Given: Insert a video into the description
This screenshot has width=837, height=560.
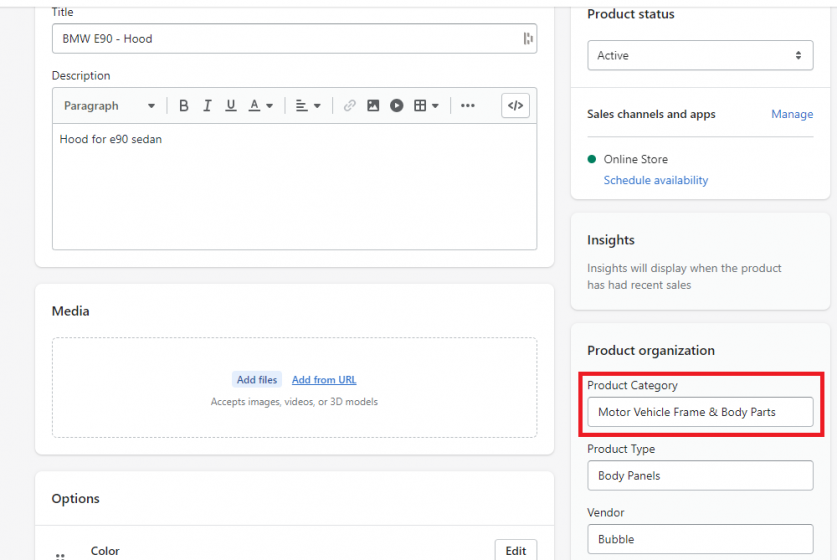Looking at the screenshot, I should click(x=397, y=106).
